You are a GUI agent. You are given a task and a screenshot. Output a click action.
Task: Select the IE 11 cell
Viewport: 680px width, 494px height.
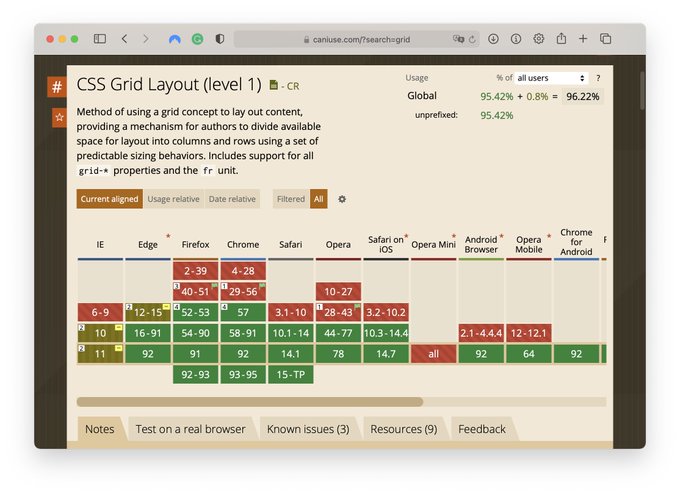(100, 354)
